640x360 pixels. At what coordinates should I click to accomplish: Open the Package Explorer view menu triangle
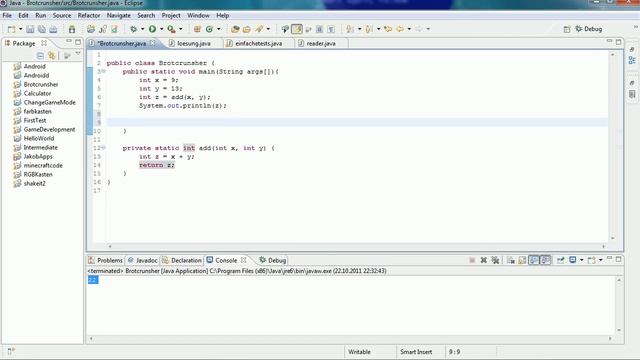coord(78,54)
